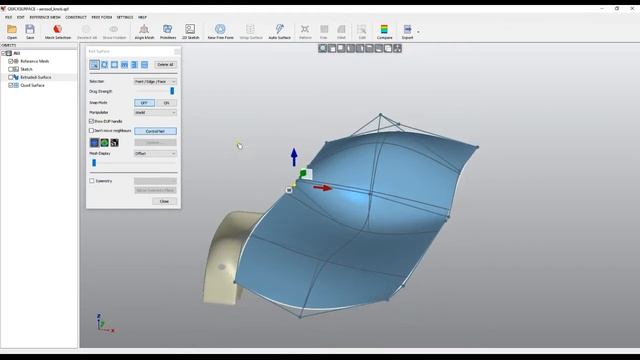Click the Control Net button
The height and width of the screenshot is (360, 640).
155,131
